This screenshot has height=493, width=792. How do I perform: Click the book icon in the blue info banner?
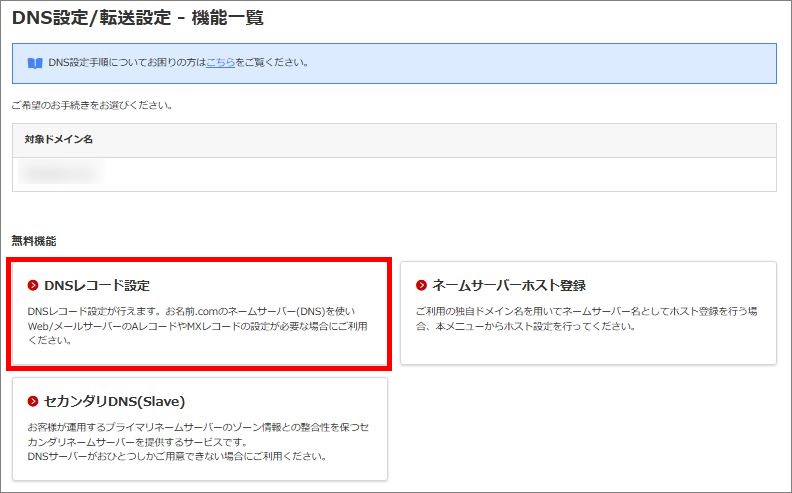pos(35,63)
